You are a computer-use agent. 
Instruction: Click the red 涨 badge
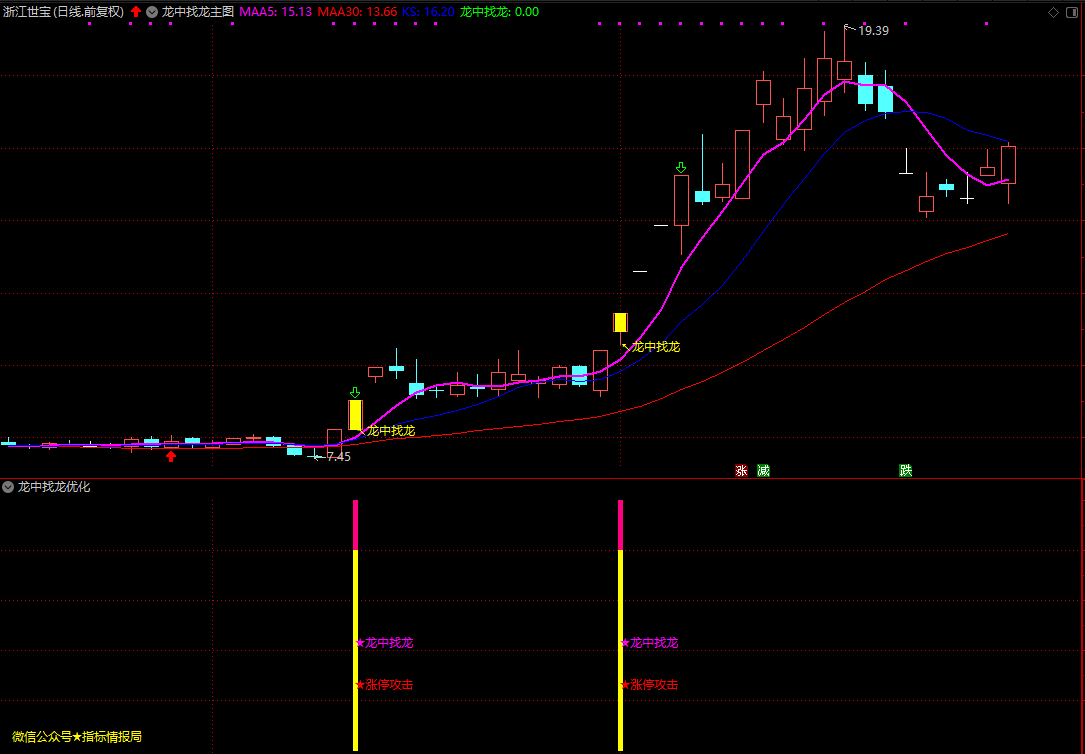[x=741, y=471]
